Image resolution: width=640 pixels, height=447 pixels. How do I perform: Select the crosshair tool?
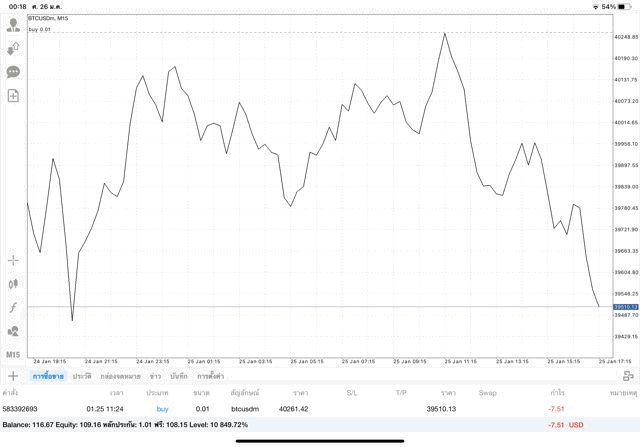(13, 260)
